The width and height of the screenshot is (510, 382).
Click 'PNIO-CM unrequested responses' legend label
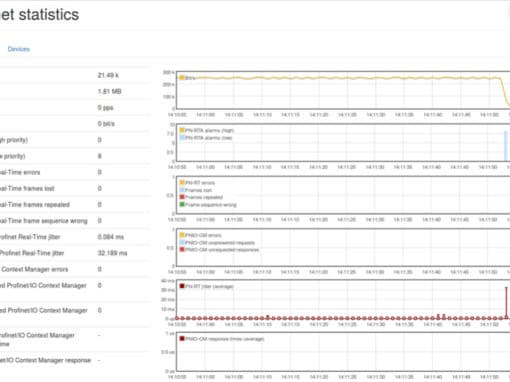222,250
